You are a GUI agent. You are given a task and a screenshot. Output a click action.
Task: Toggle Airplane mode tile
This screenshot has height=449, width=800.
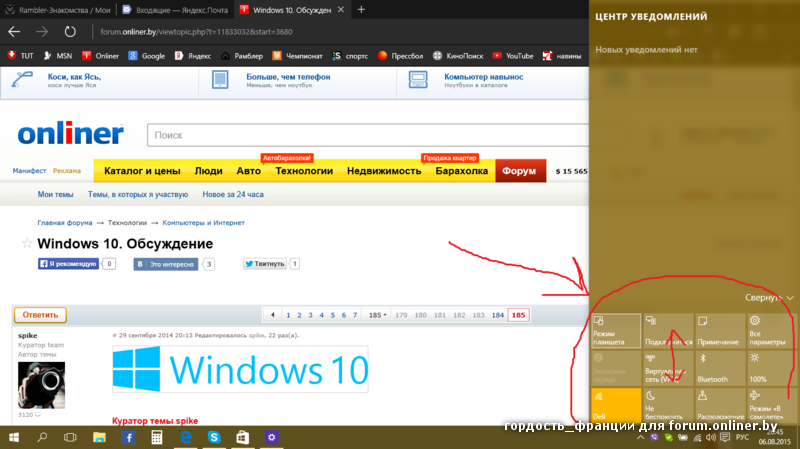pyautogui.click(x=772, y=406)
